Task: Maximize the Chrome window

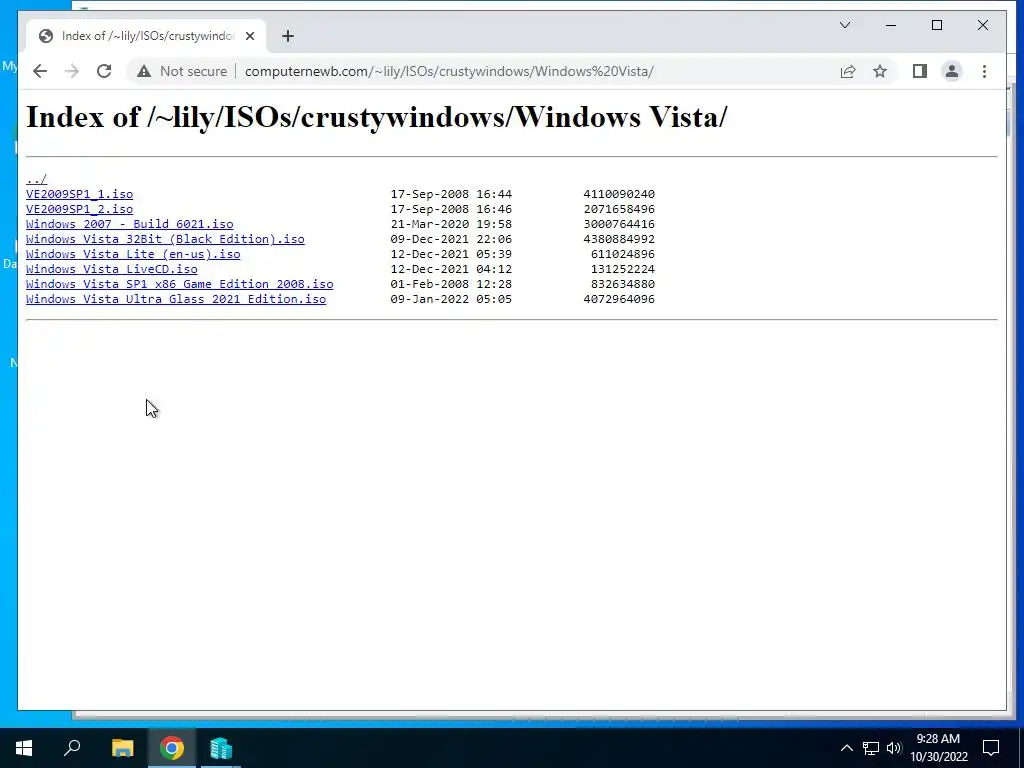Action: coord(936,25)
